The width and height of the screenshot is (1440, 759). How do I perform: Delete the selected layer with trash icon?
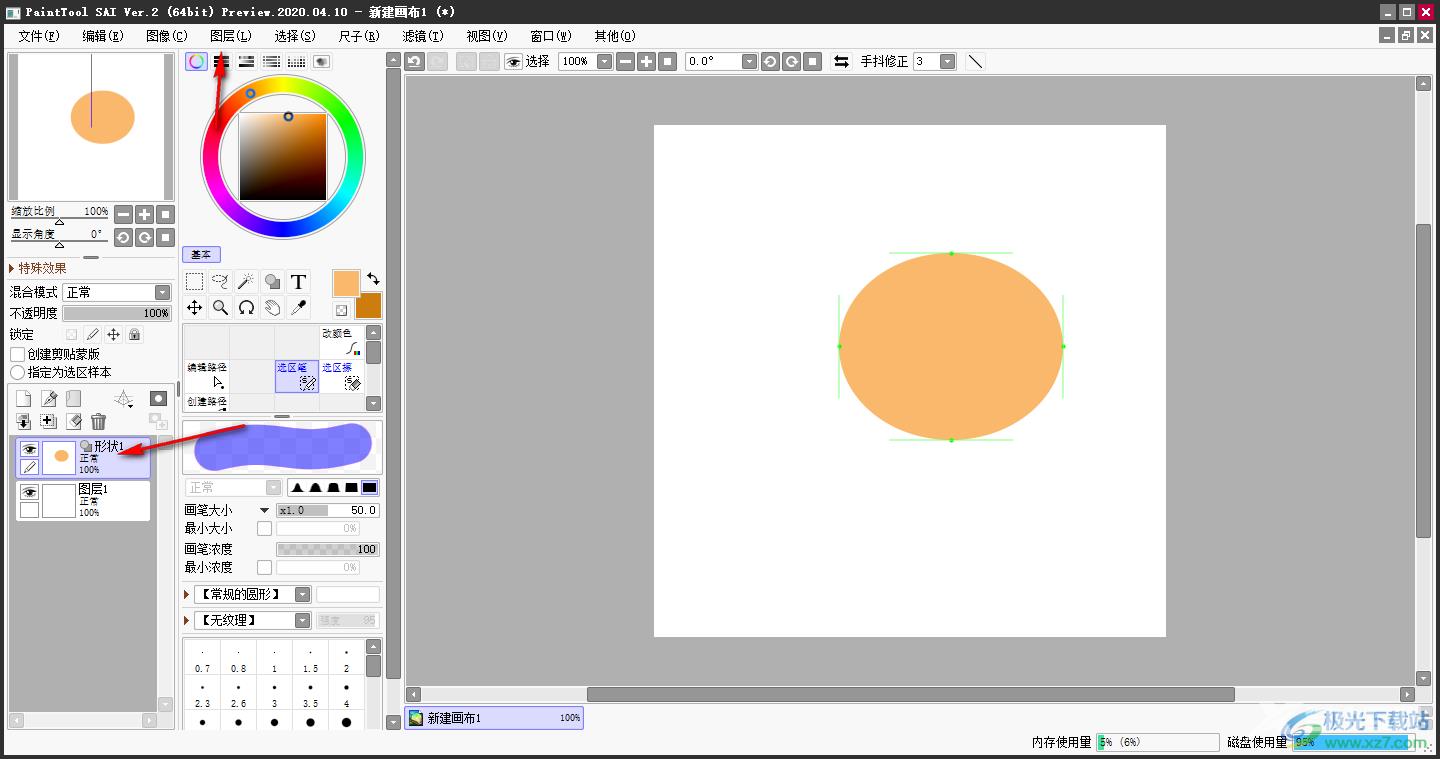[98, 422]
